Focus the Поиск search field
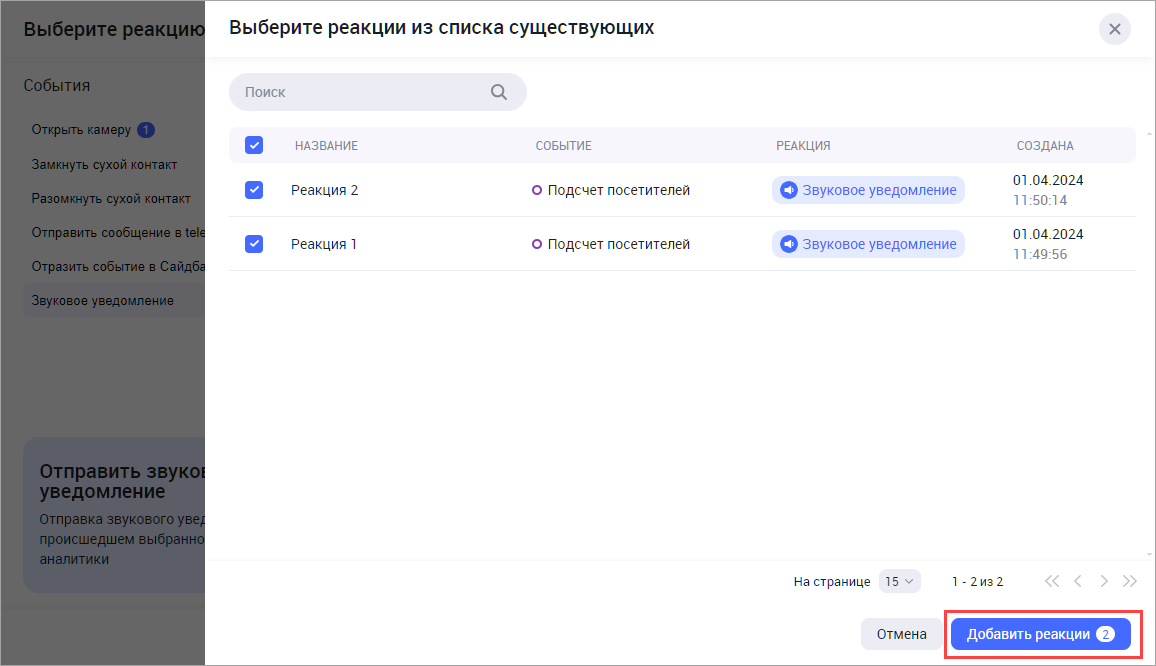Screen dimensions: 1156x666 pyautogui.click(x=360, y=92)
